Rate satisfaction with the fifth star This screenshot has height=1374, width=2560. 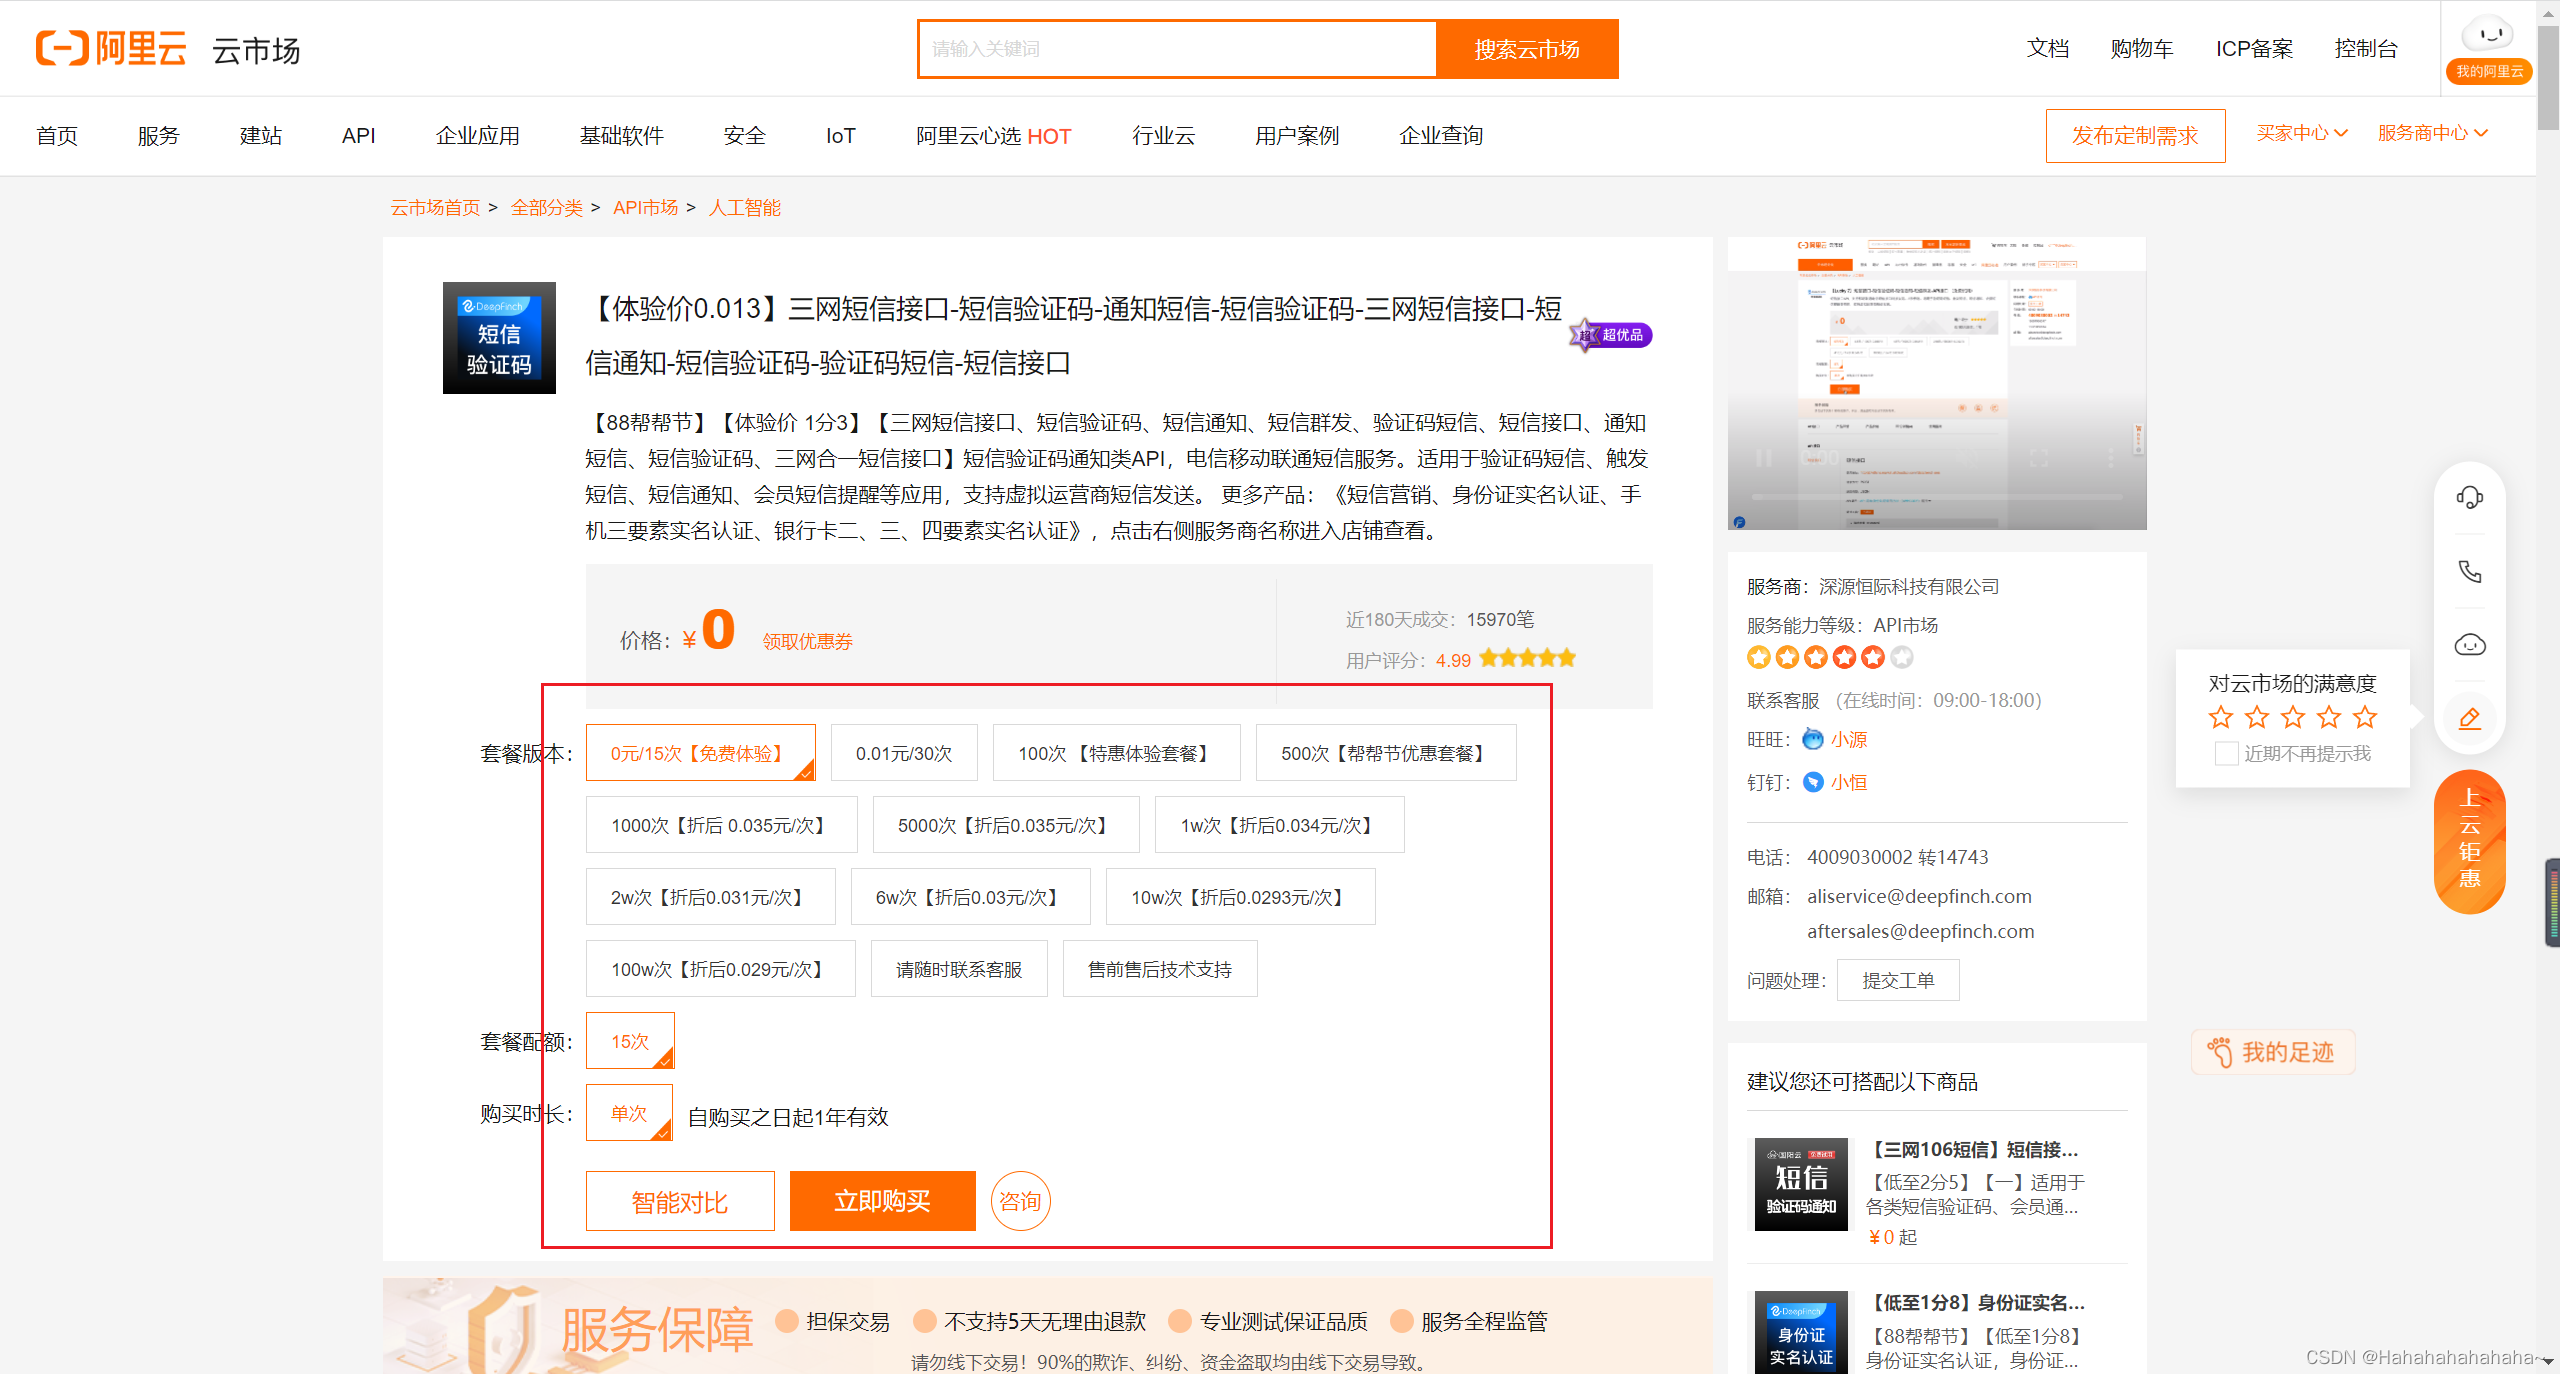coord(2364,717)
